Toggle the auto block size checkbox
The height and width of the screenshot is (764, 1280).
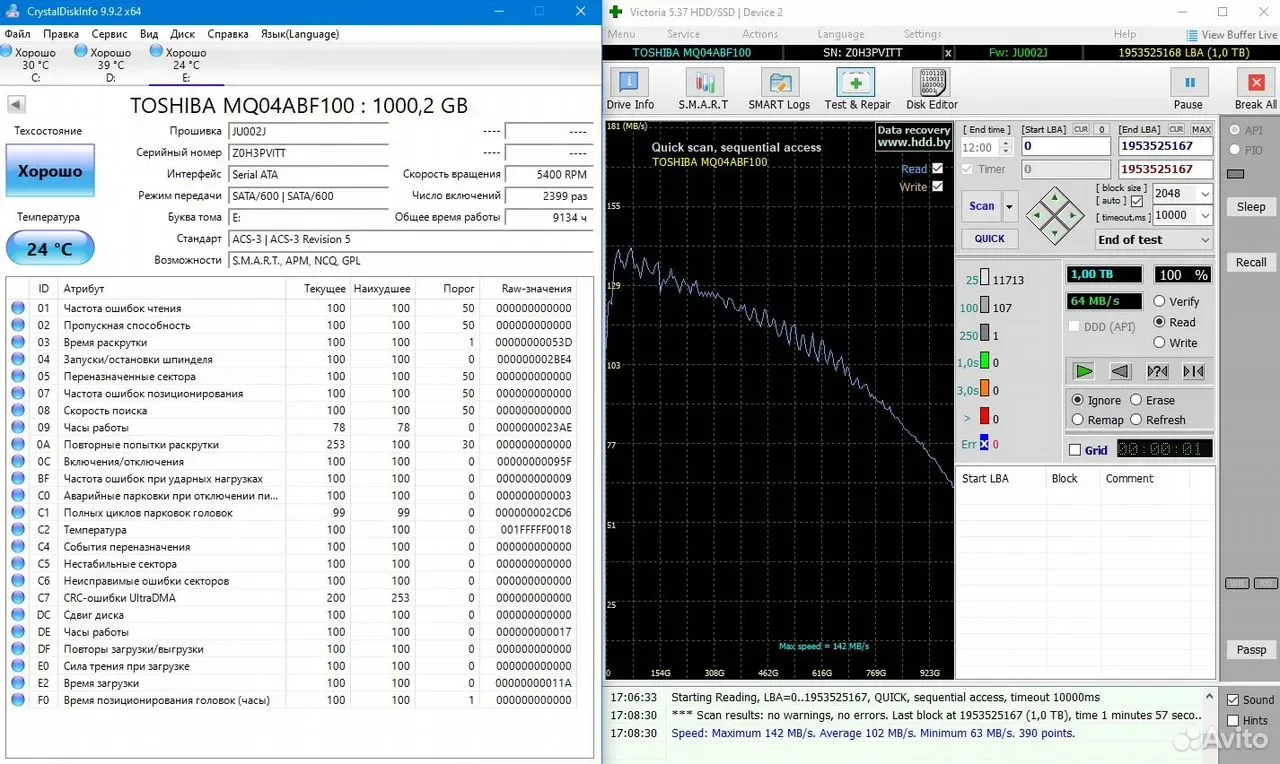tap(1137, 201)
